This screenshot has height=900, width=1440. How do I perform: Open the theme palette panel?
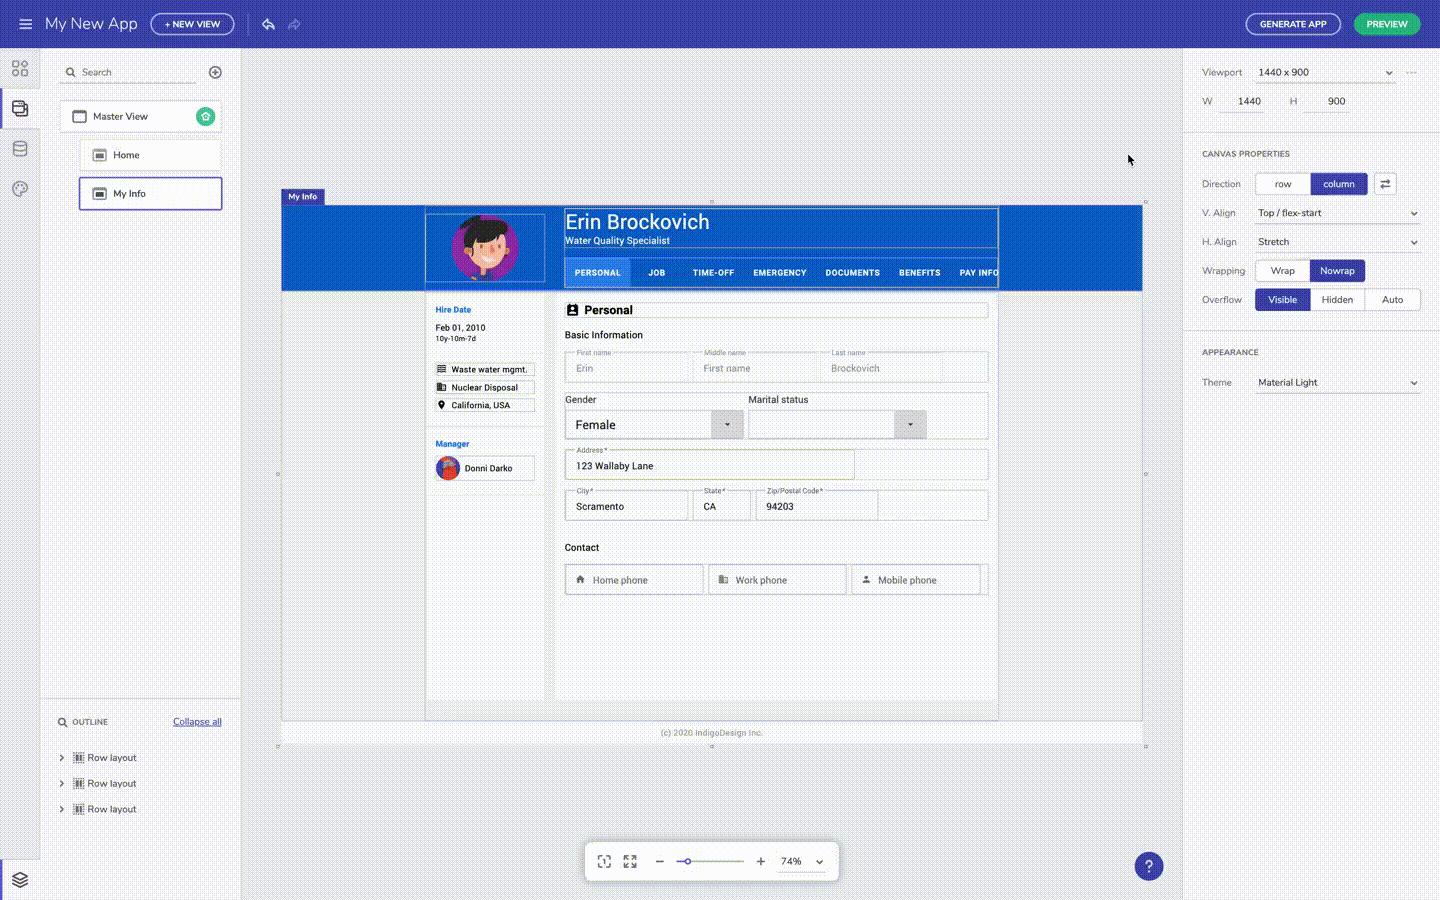click(20, 188)
